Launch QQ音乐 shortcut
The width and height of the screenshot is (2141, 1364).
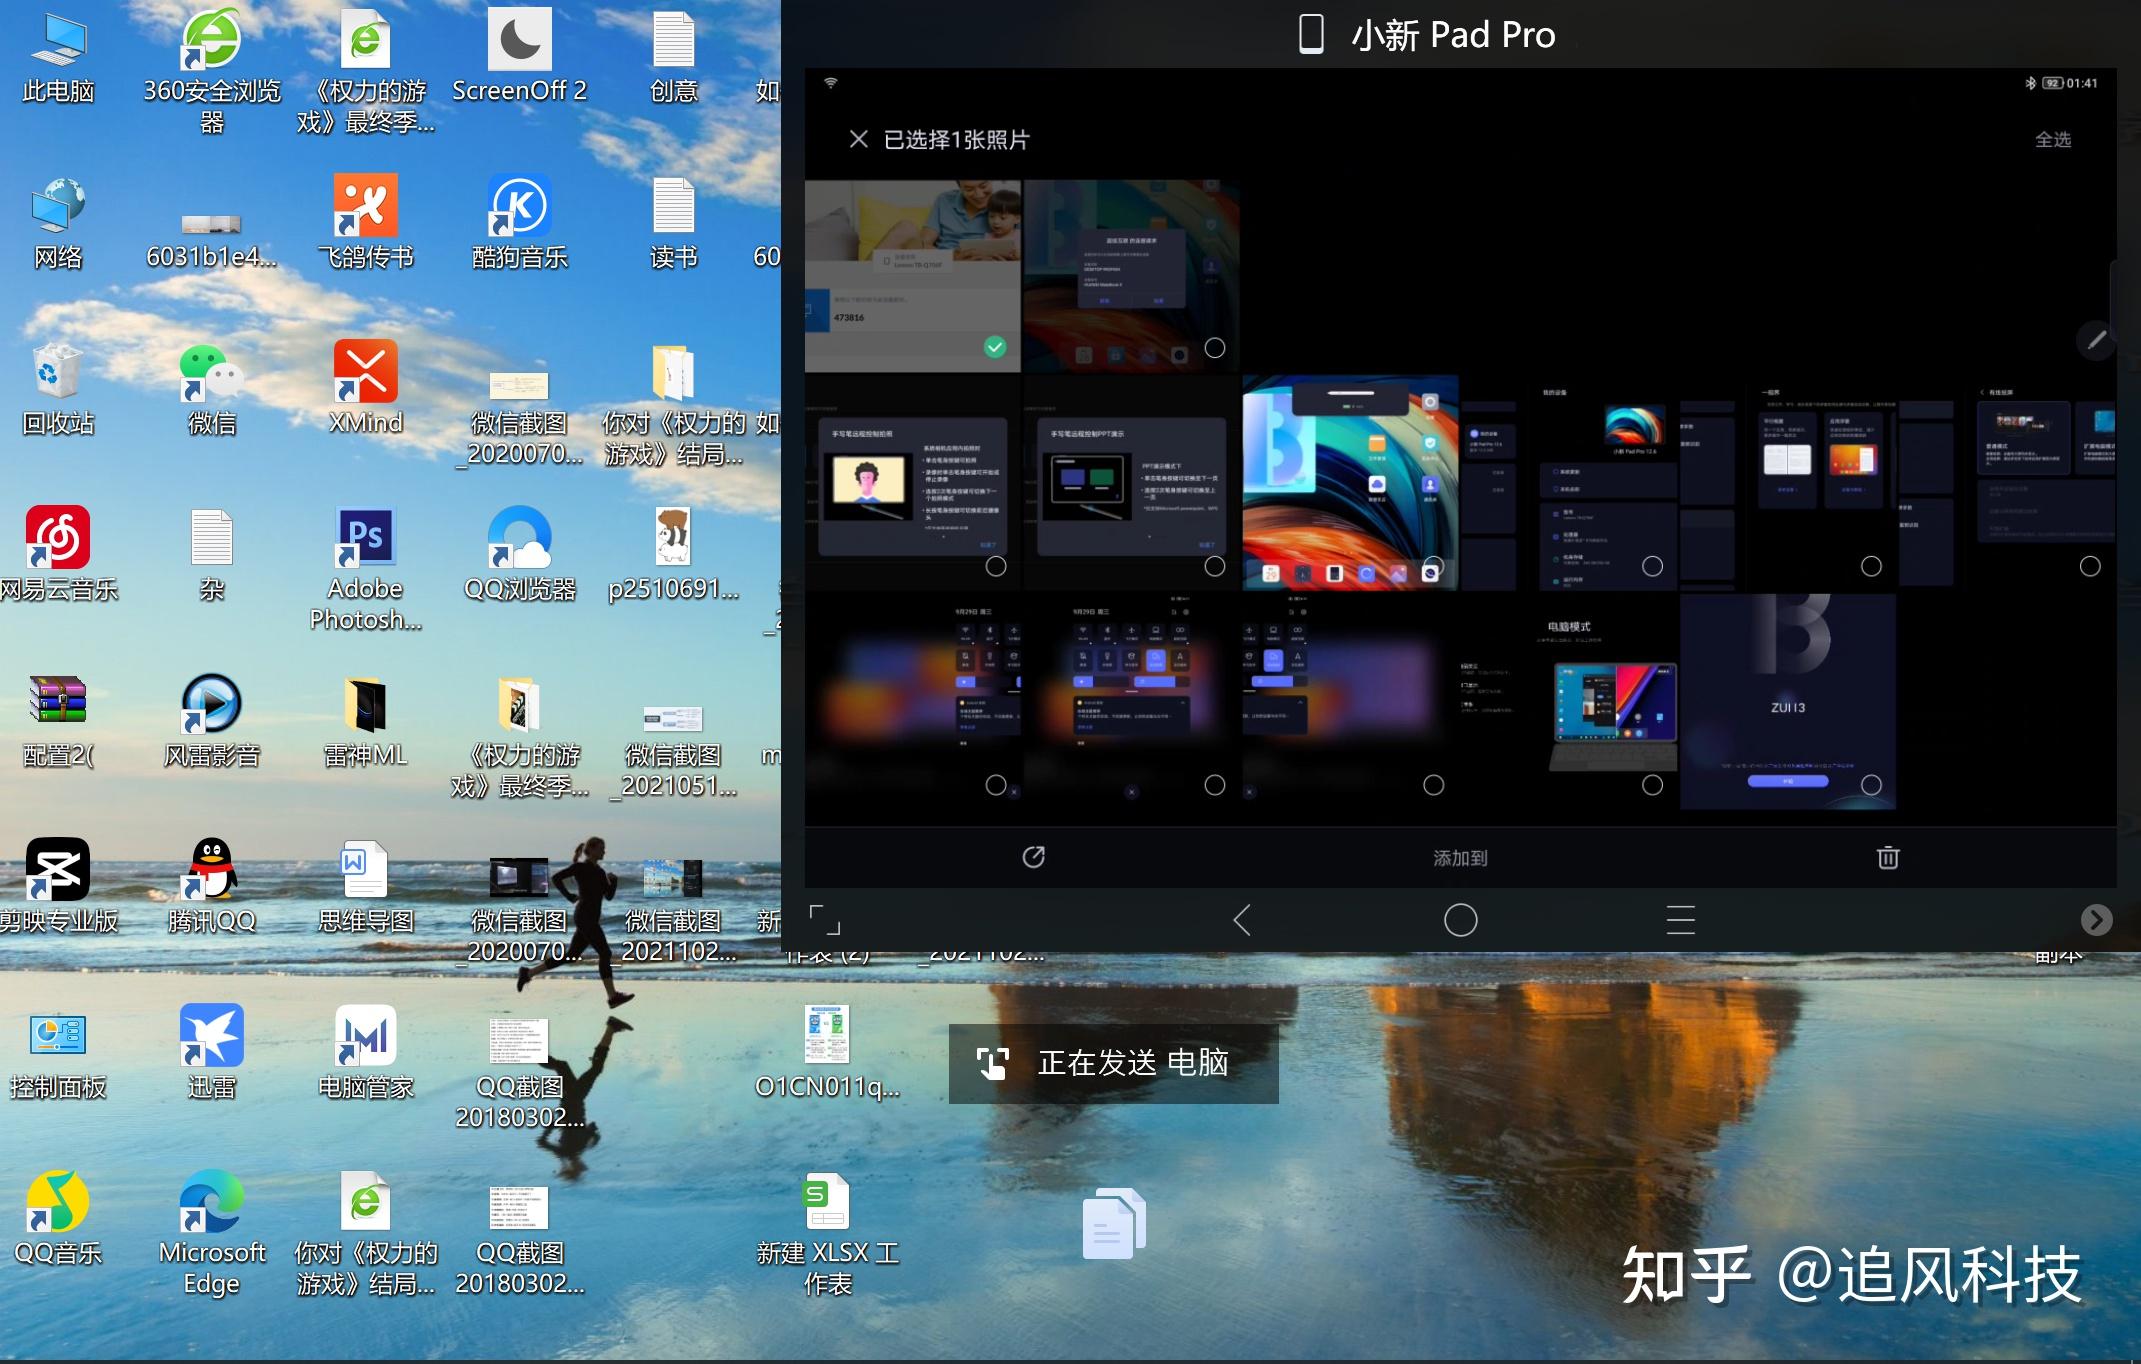(x=58, y=1218)
